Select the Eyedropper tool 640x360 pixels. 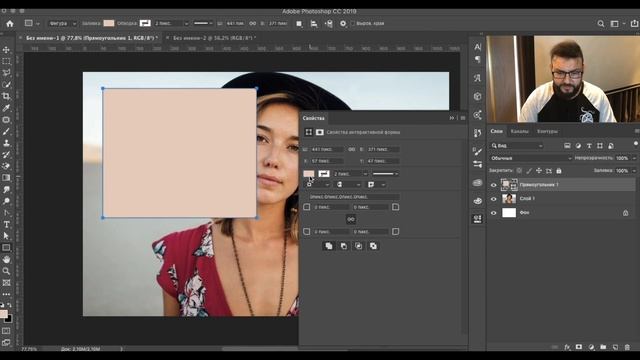(x=6, y=108)
